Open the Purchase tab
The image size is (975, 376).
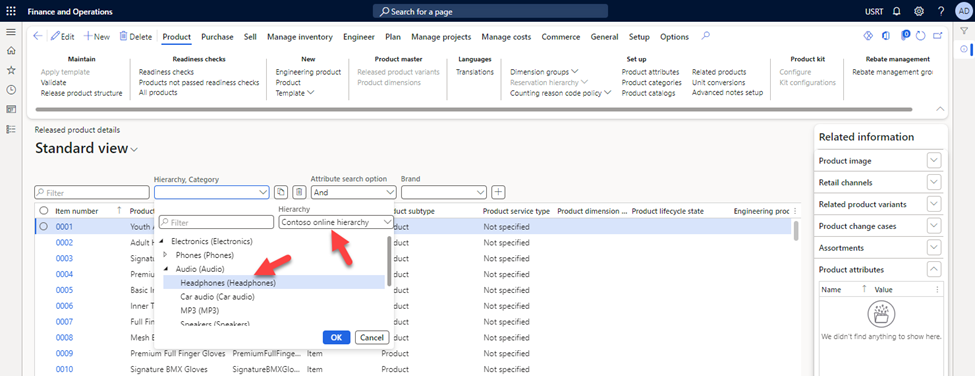tap(217, 37)
